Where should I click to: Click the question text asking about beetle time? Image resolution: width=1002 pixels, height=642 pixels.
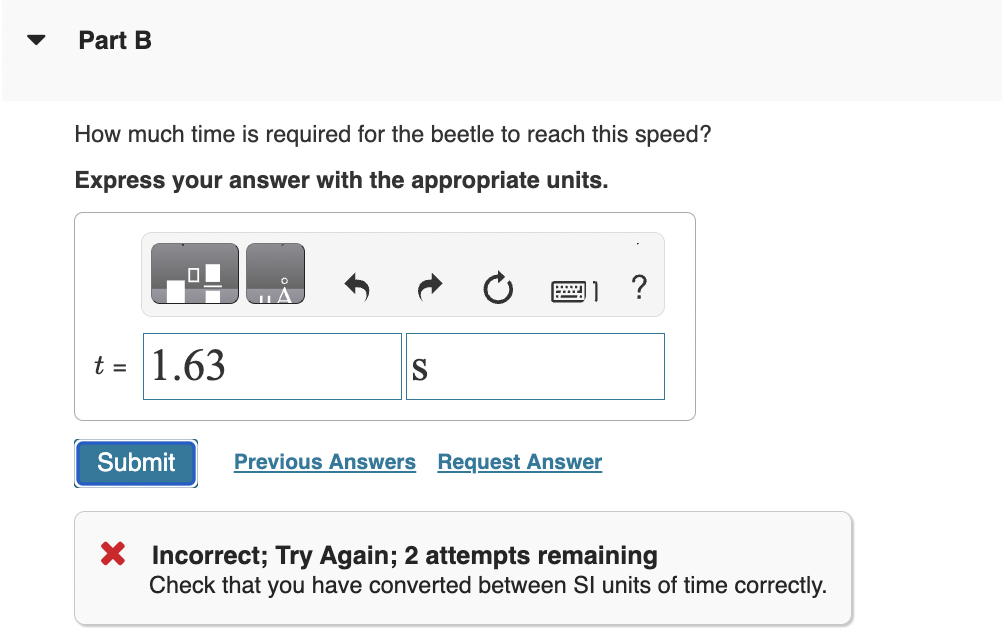(x=393, y=134)
